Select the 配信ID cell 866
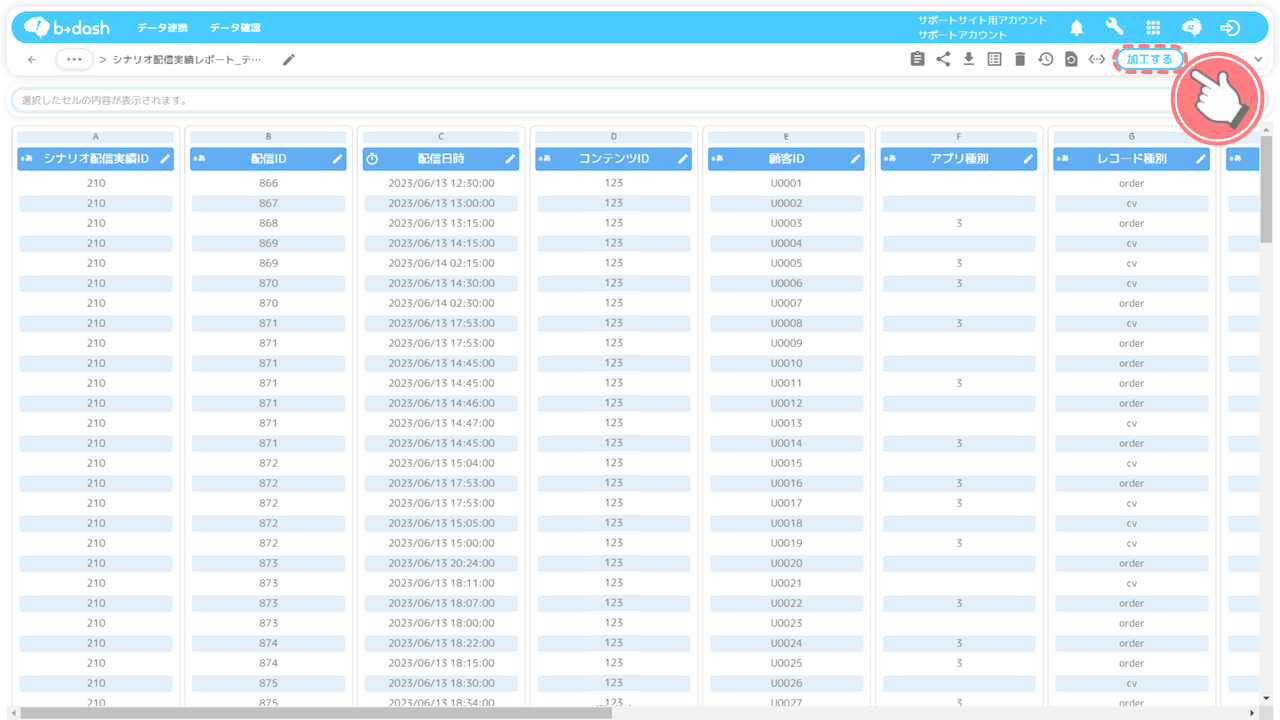 pyautogui.click(x=268, y=183)
